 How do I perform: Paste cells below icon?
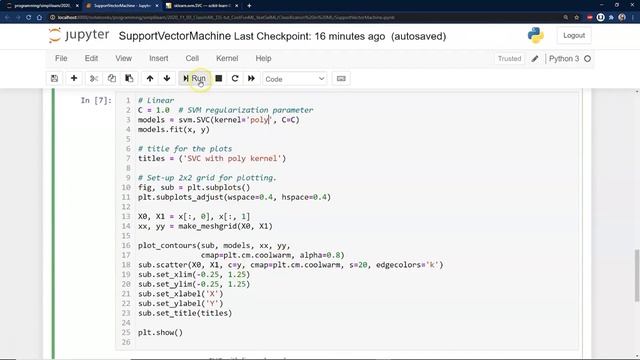[x=129, y=78]
